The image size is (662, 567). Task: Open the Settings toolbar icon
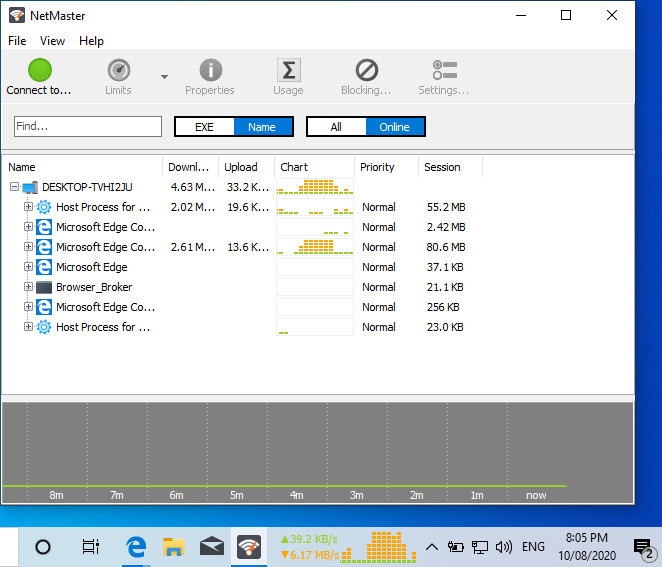click(x=445, y=70)
